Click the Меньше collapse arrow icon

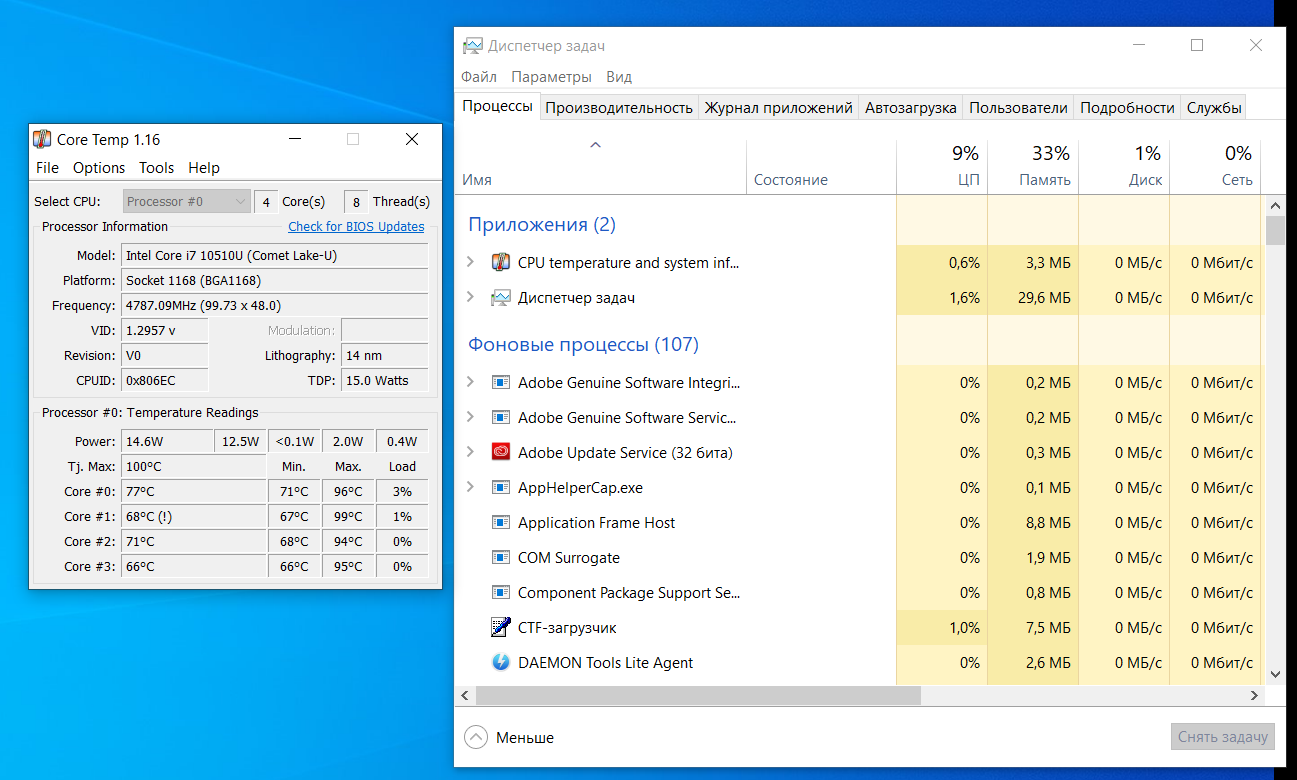[x=476, y=738]
